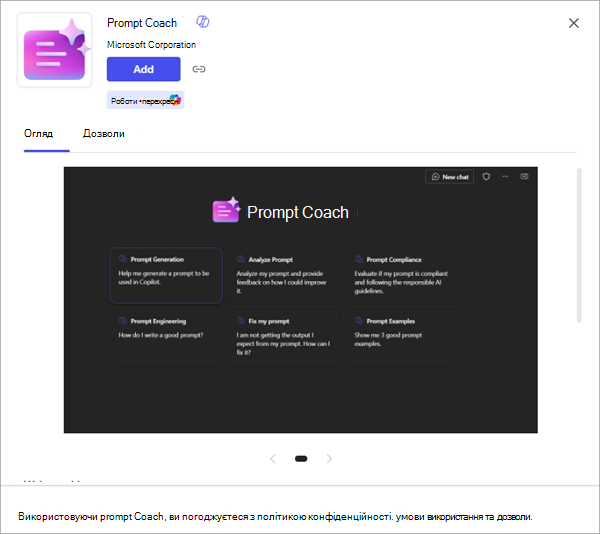Close the Prompt Coach dialog
Image resolution: width=600 pixels, height=534 pixels.
click(573, 23)
